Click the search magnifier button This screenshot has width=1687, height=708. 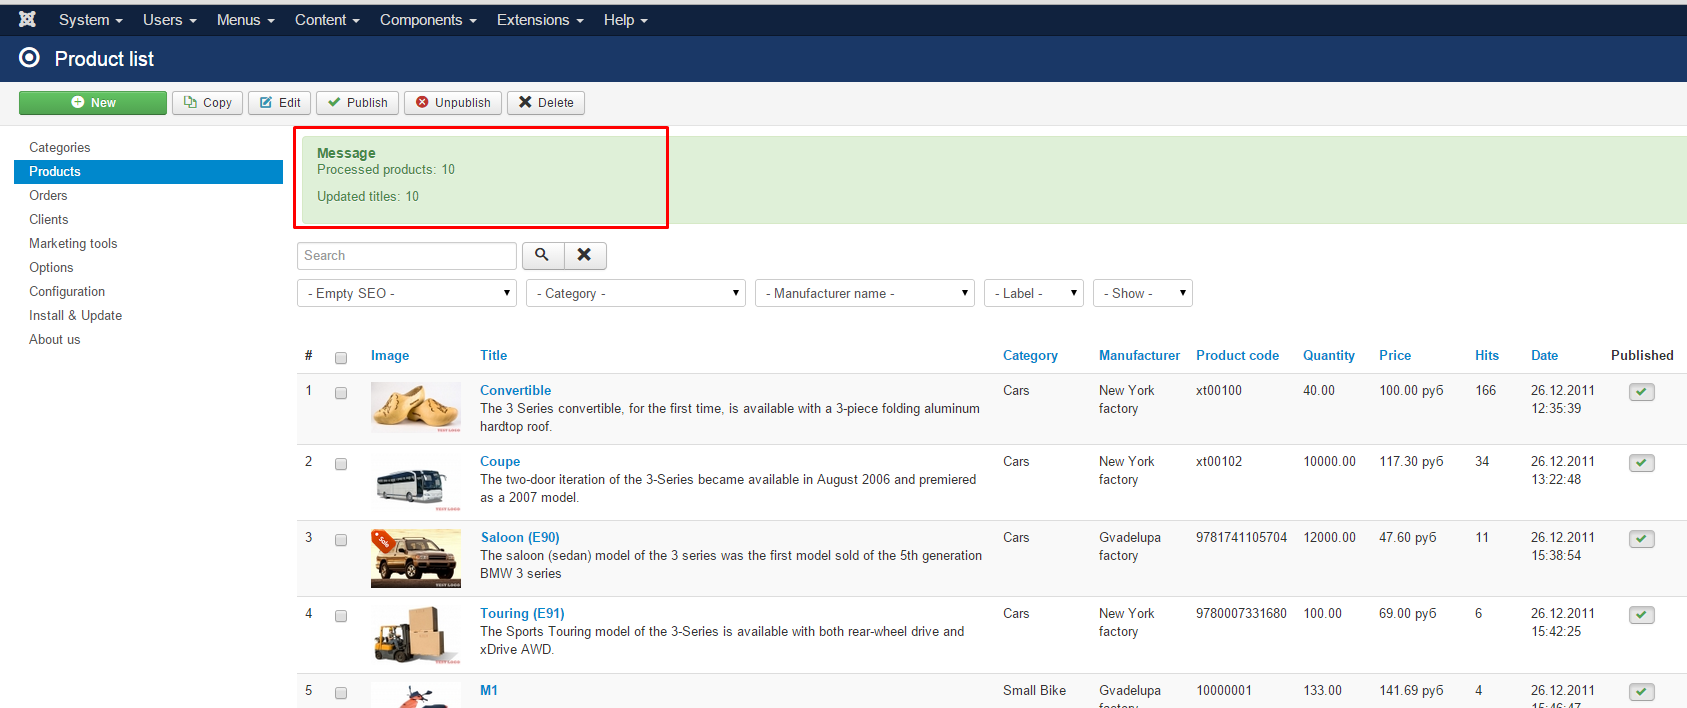pos(542,256)
